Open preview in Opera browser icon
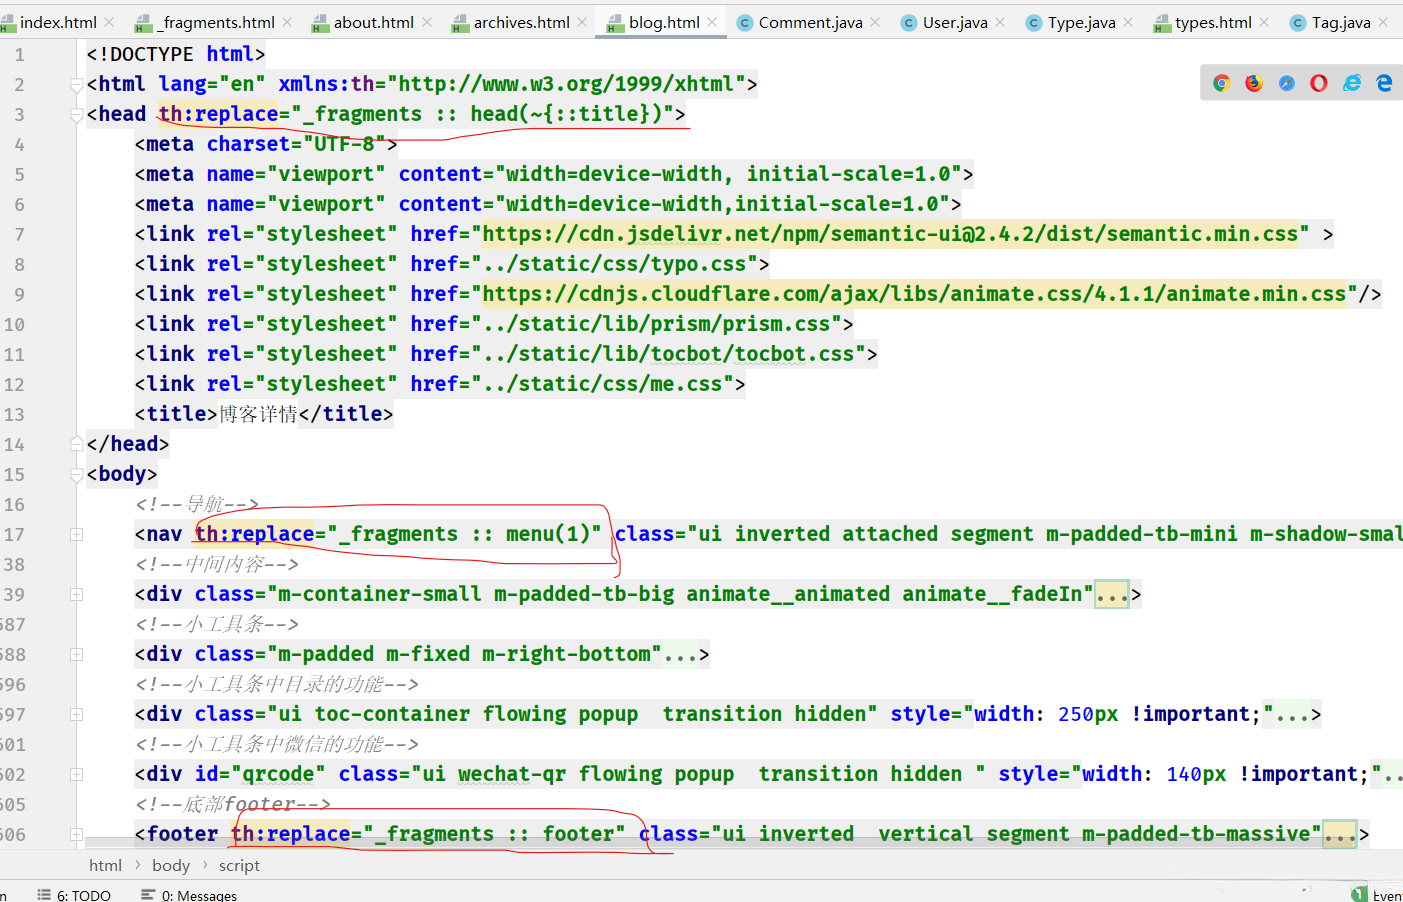1403x902 pixels. (1319, 83)
